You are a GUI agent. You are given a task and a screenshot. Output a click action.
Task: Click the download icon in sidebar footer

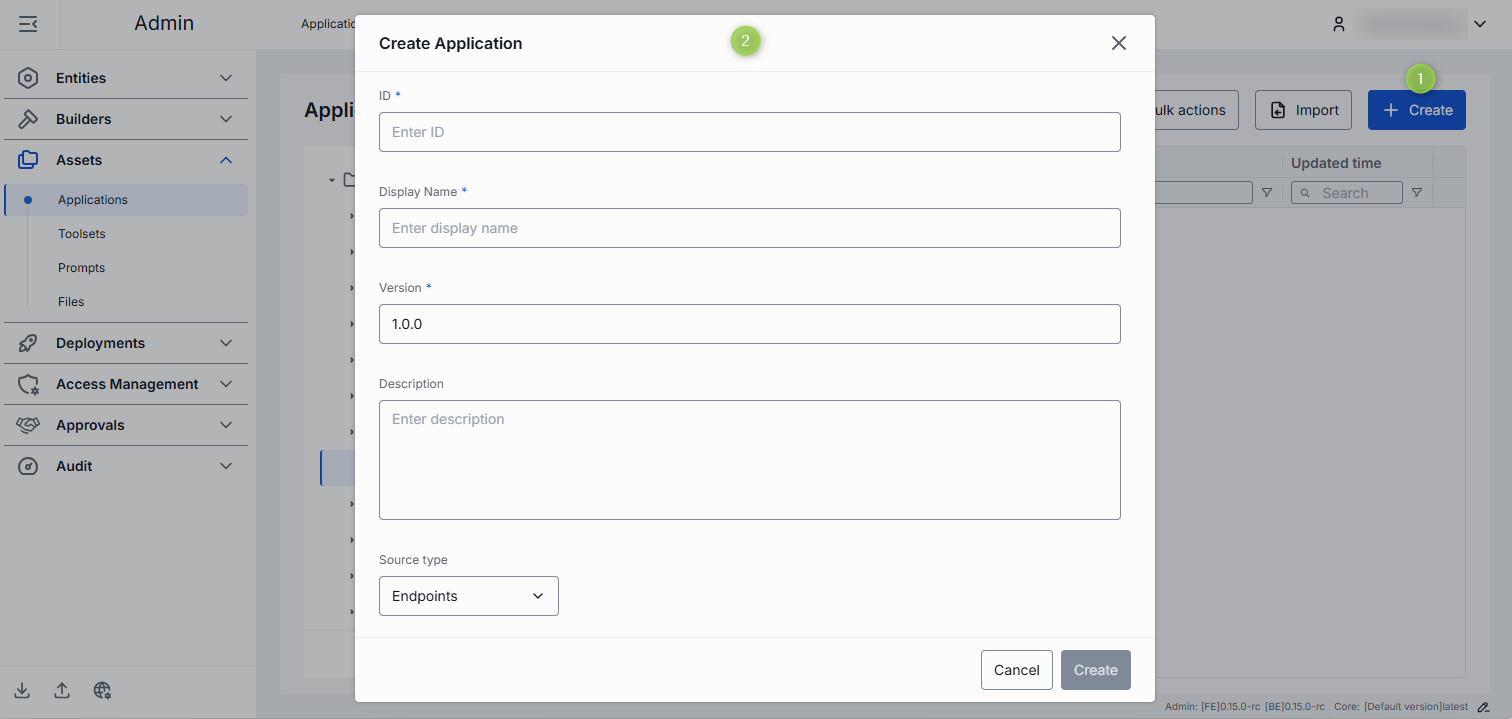point(22,690)
